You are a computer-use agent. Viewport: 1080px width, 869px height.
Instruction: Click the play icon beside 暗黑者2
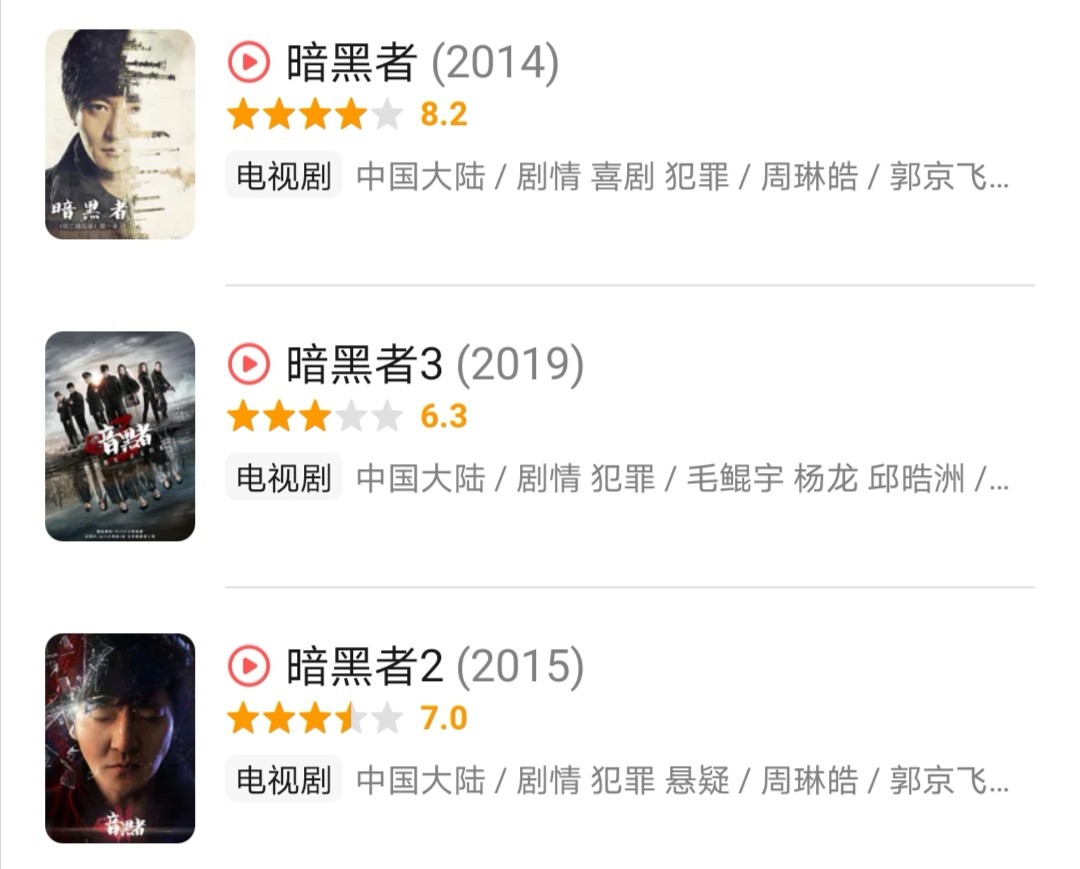point(248,667)
